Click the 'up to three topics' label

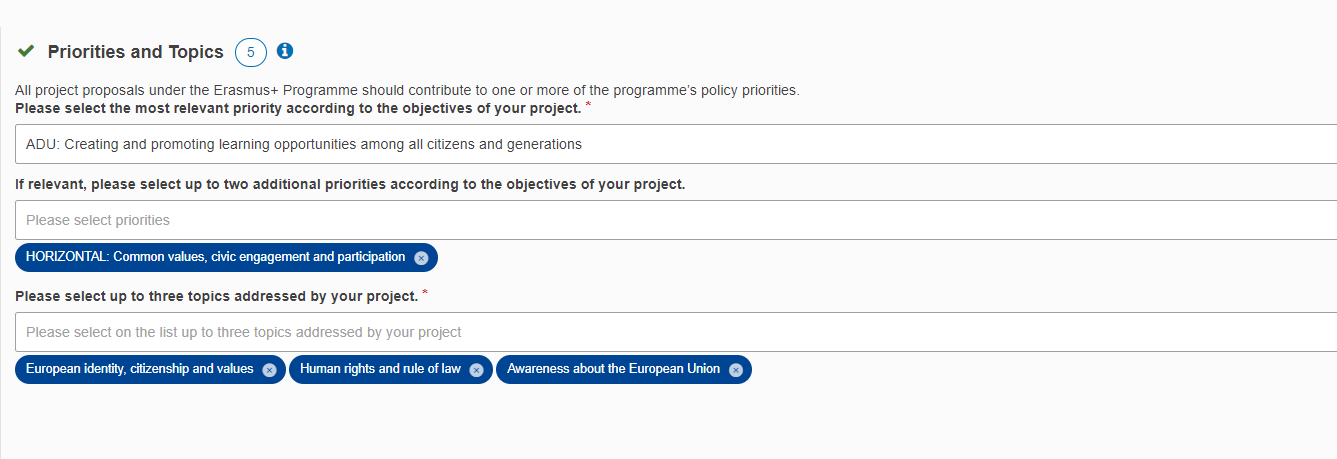216,296
